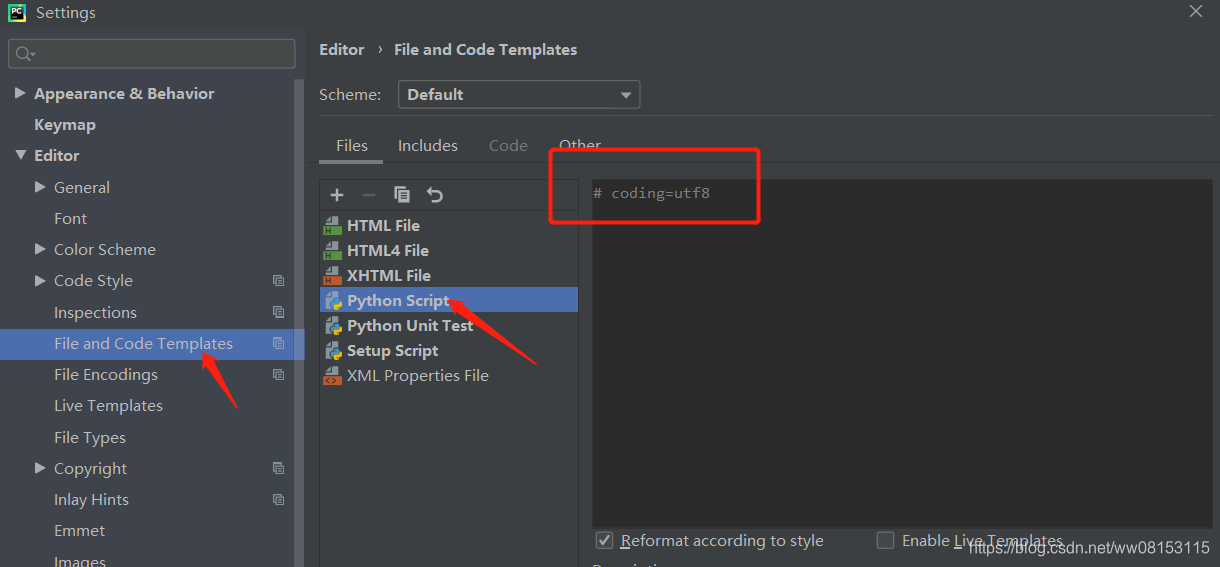Open the Font settings page

pyautogui.click(x=70, y=218)
